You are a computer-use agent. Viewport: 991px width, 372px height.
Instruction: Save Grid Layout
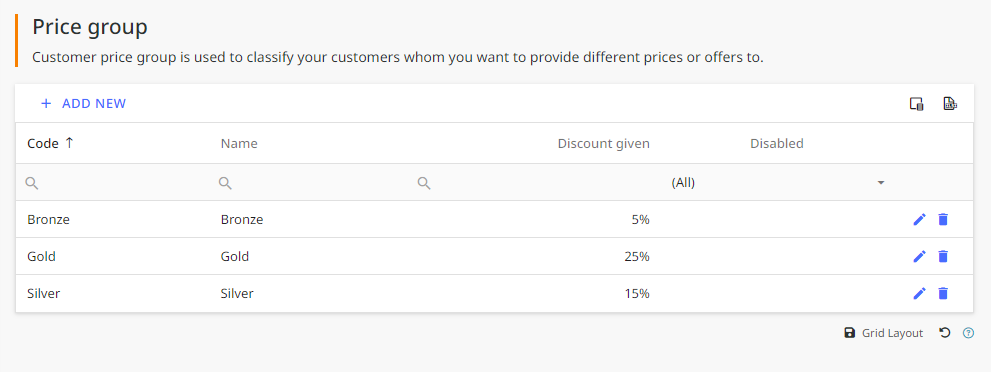coord(884,333)
